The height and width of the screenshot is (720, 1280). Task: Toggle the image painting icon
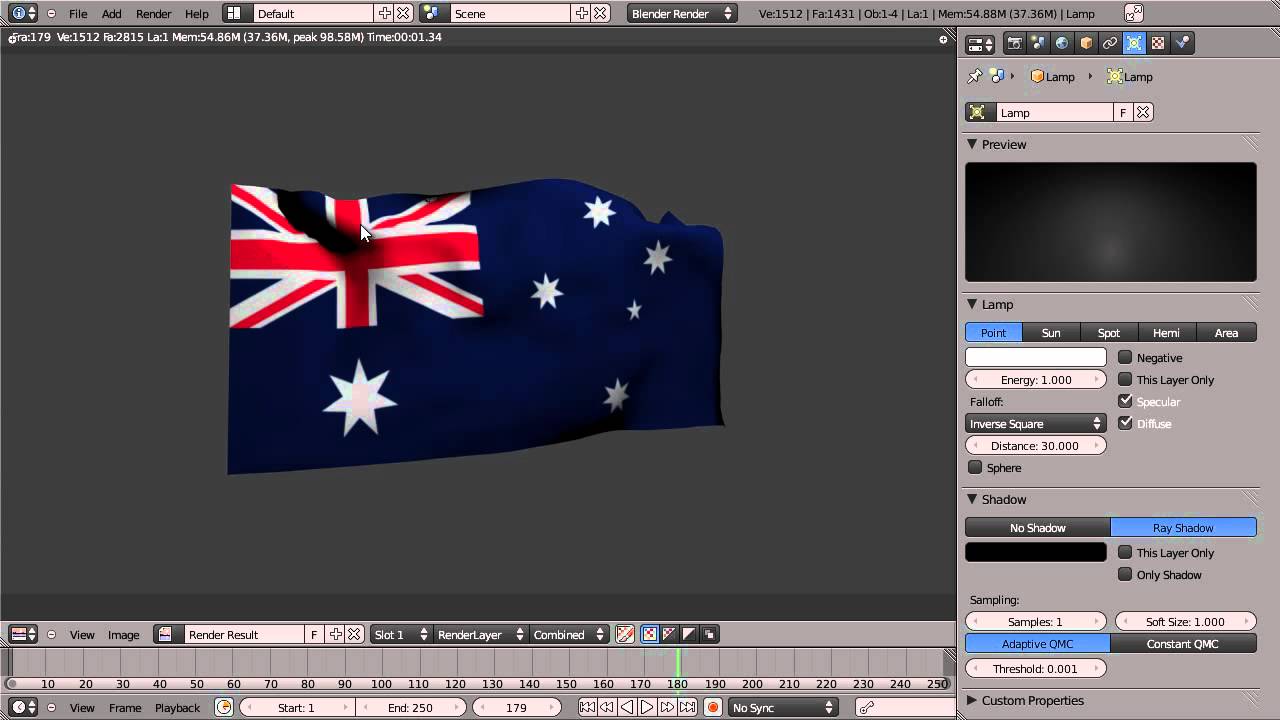(625, 634)
